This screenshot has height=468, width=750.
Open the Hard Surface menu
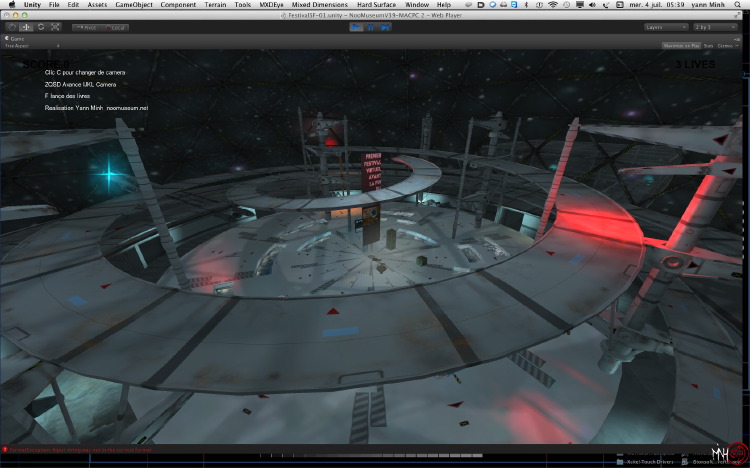click(x=376, y=4)
